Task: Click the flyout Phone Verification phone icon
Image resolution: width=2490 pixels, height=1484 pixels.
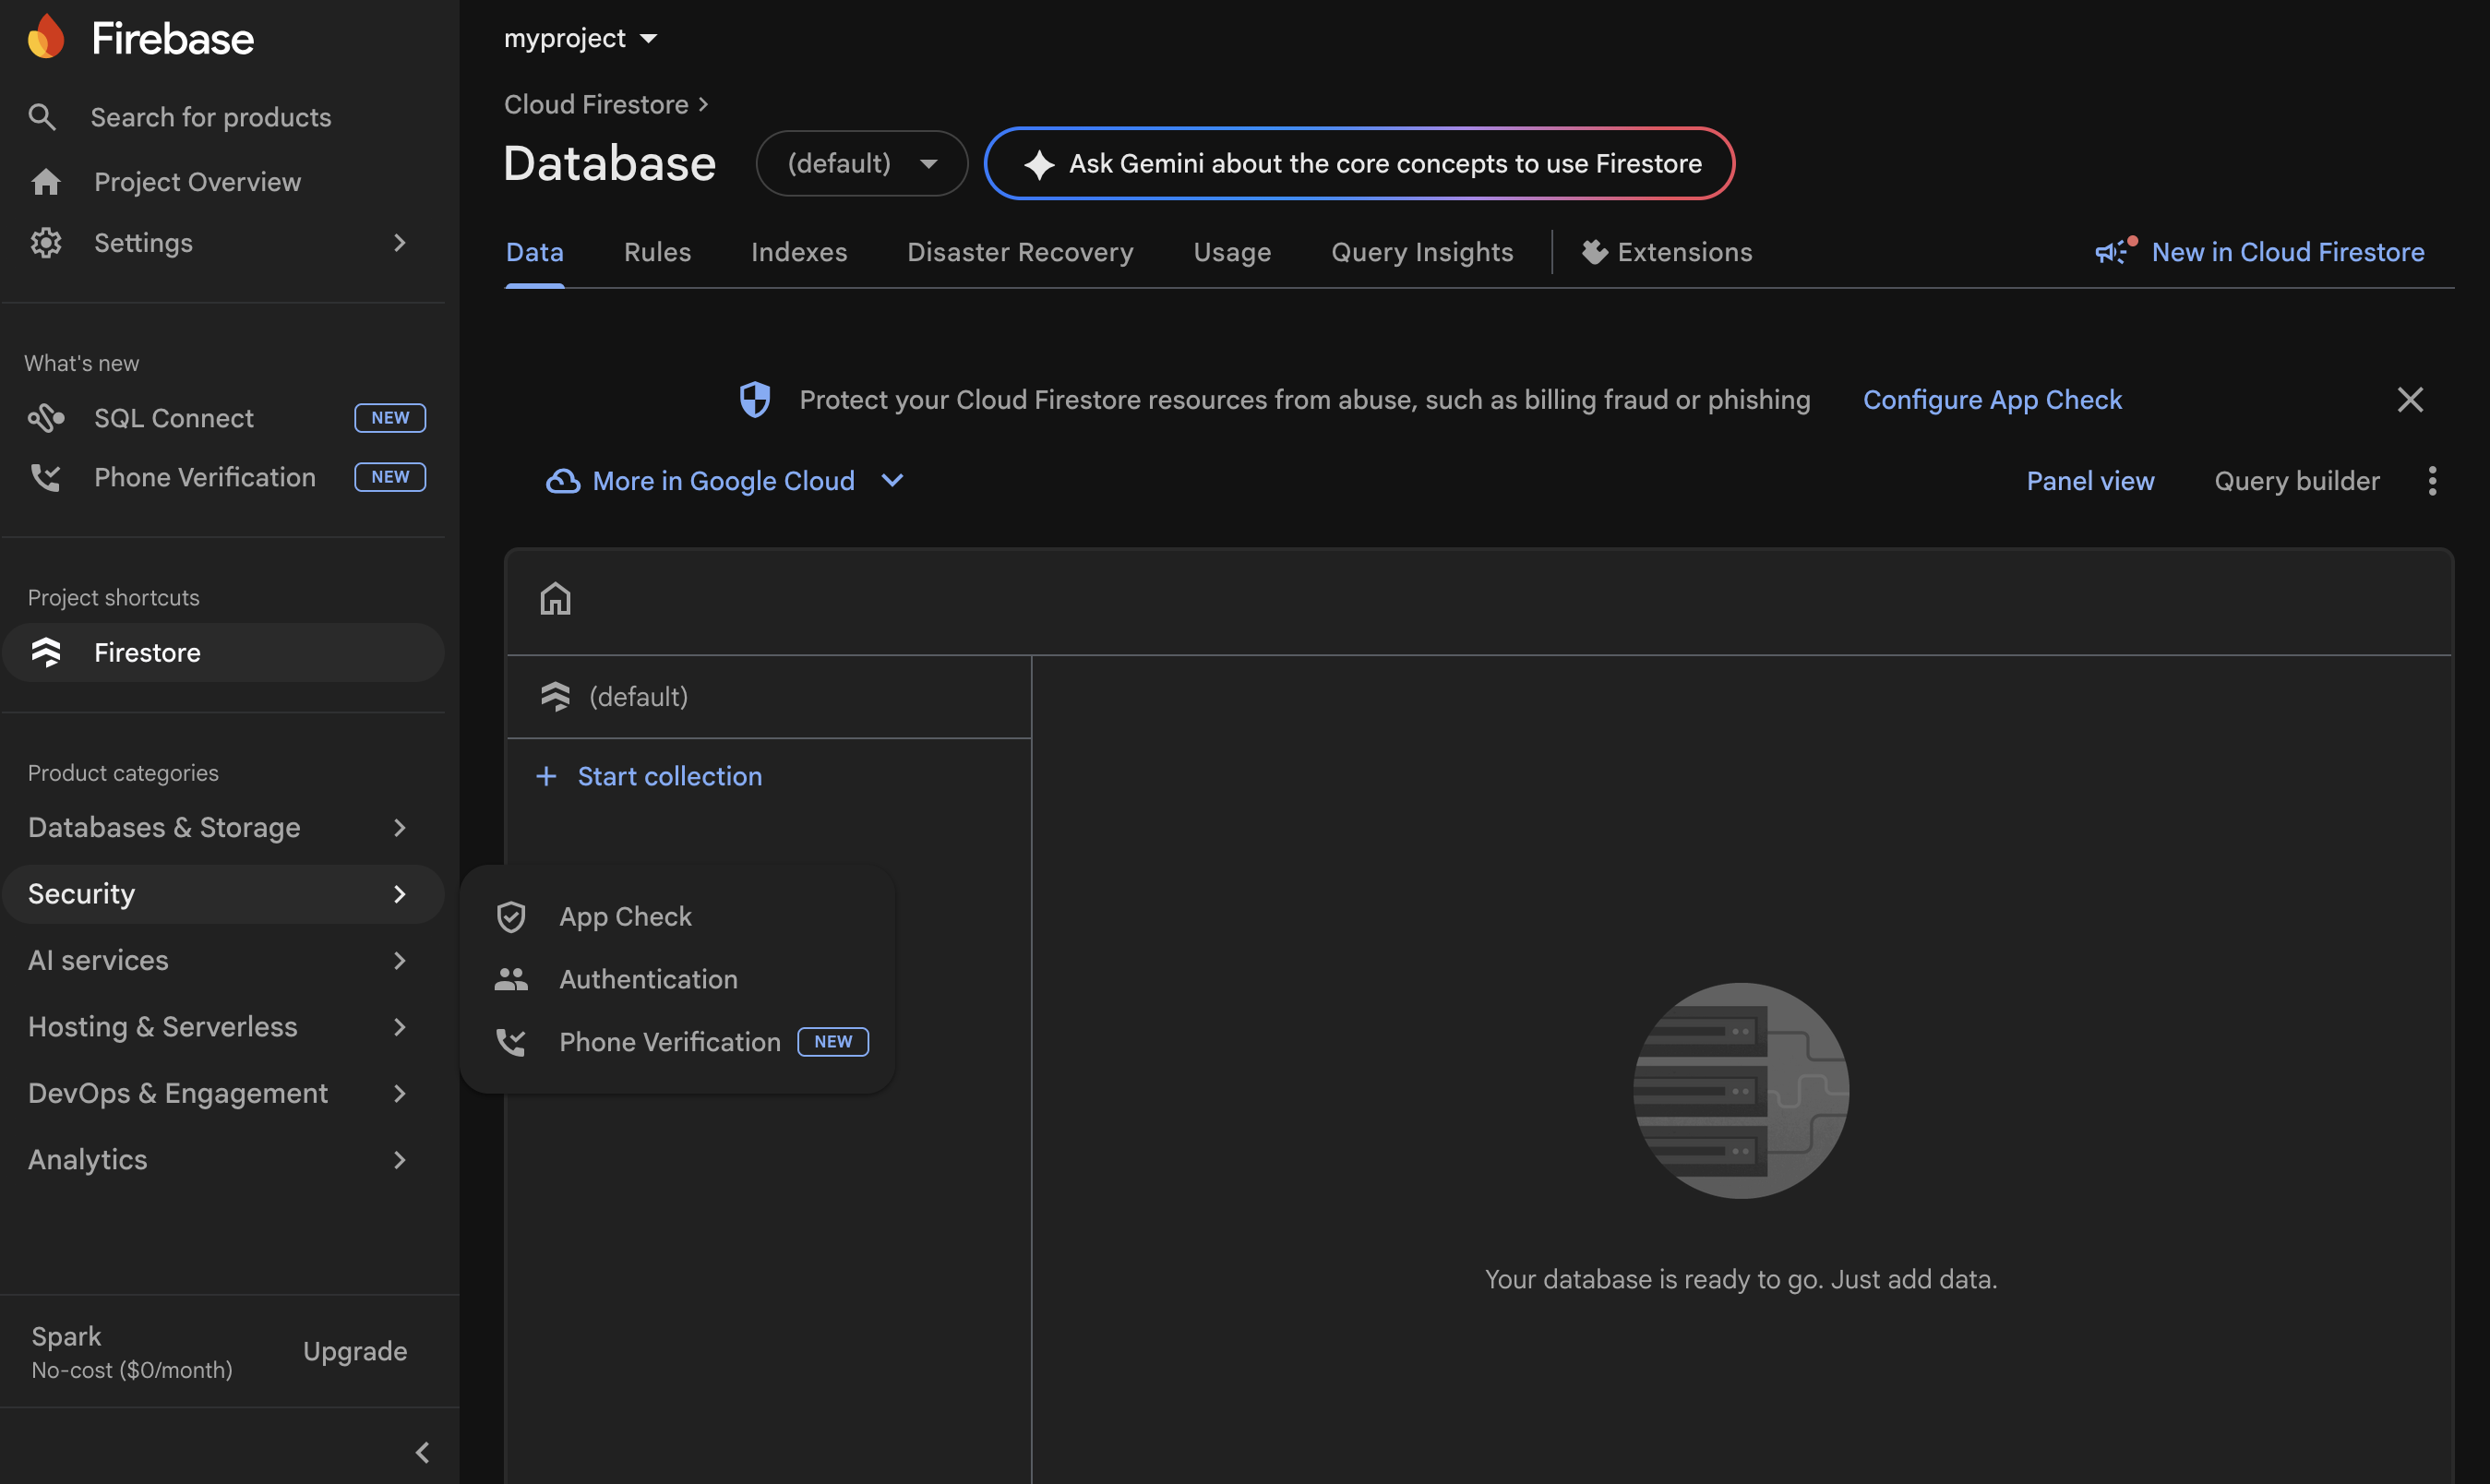Action: 511,1042
